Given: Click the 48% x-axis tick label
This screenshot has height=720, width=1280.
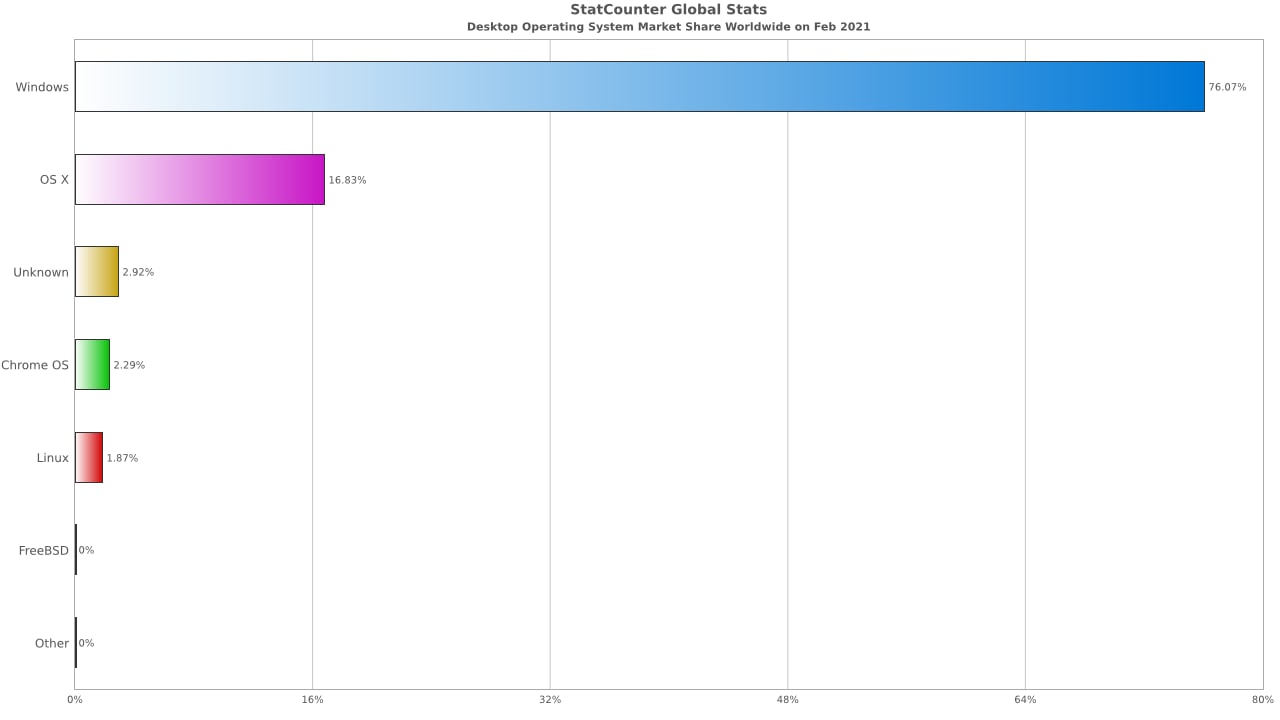Looking at the screenshot, I should 787,699.
